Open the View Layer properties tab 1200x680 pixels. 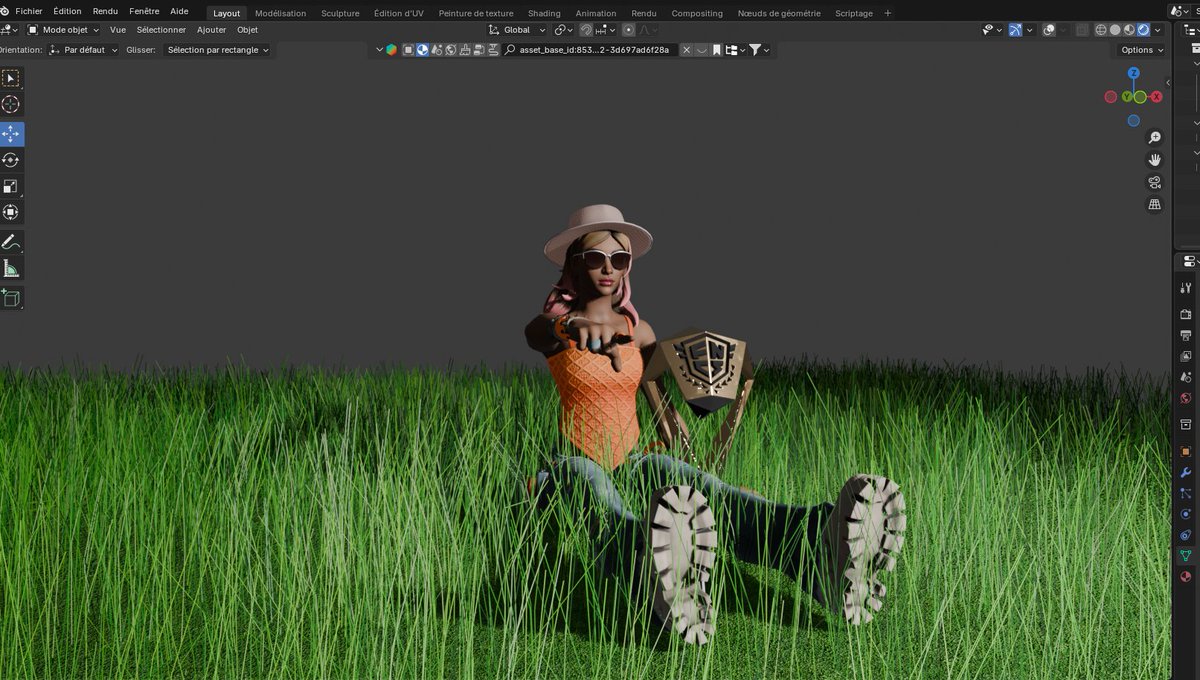pos(1186,356)
